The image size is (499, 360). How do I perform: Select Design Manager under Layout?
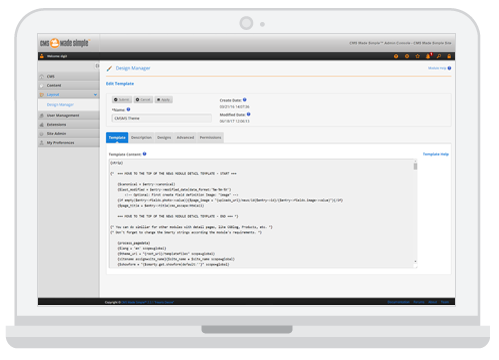[x=60, y=105]
